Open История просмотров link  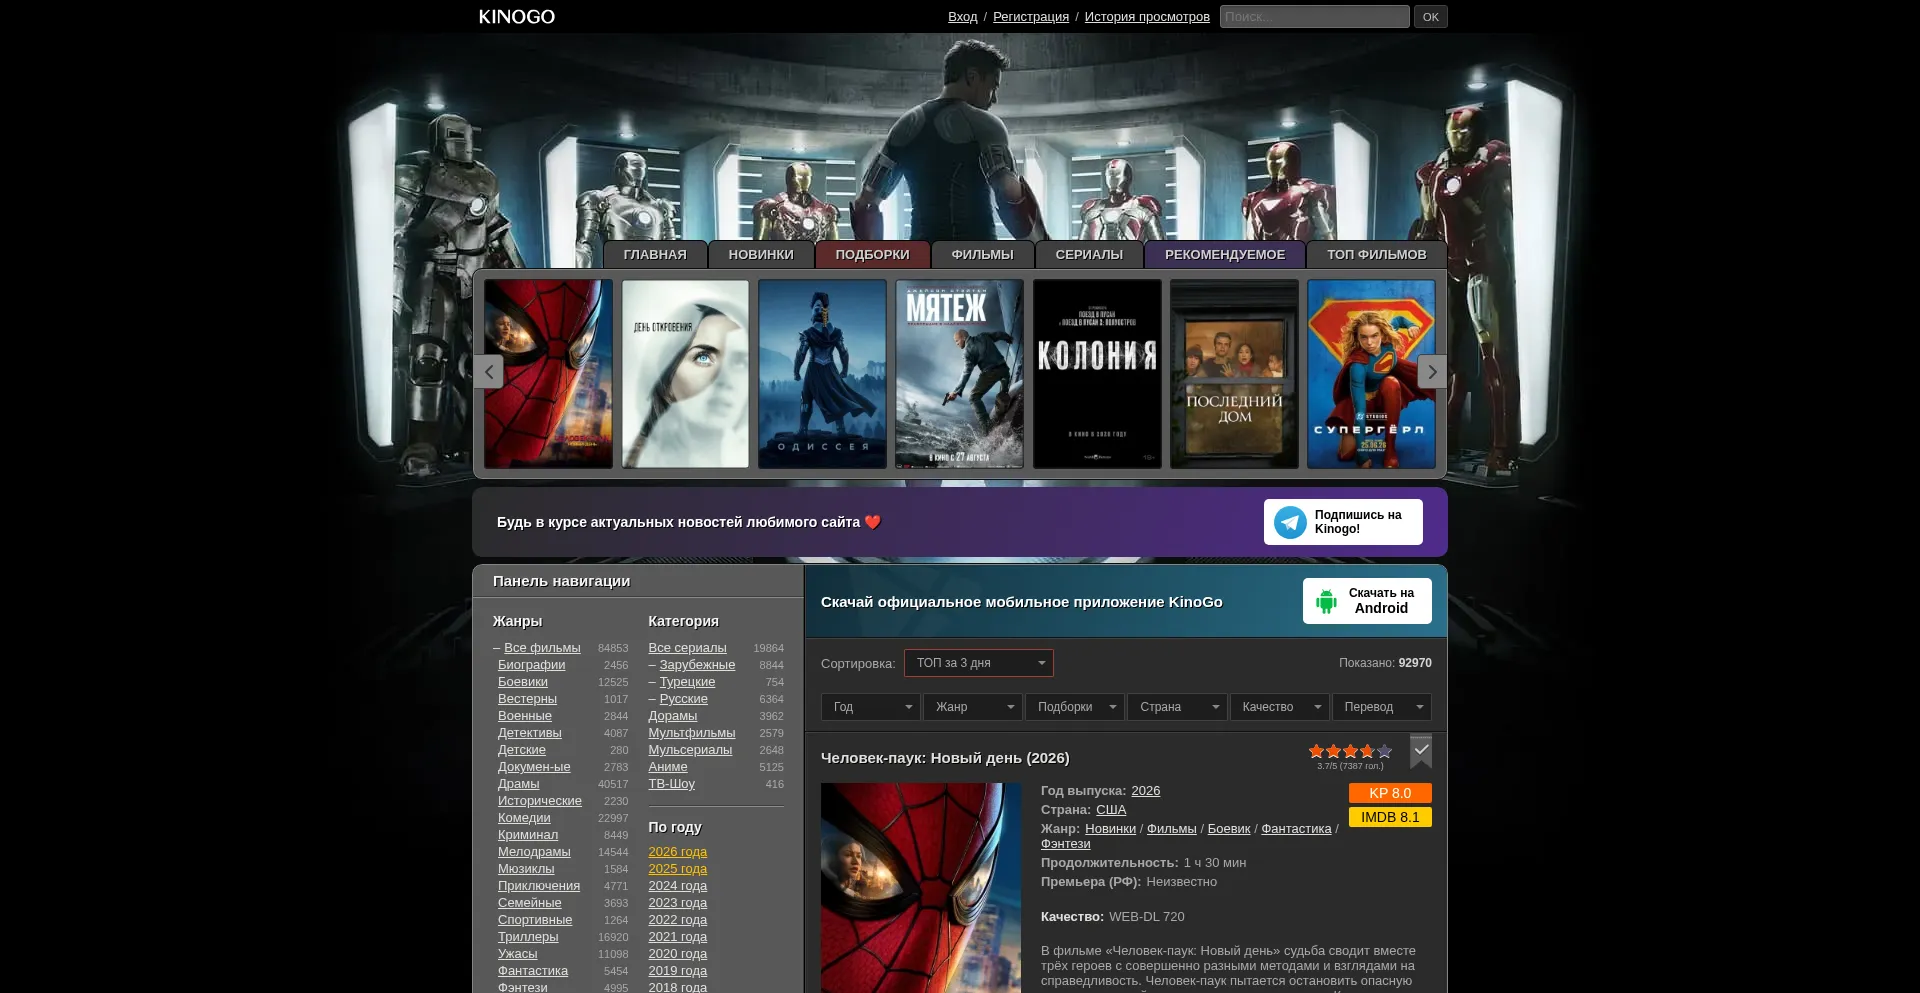pyautogui.click(x=1147, y=17)
